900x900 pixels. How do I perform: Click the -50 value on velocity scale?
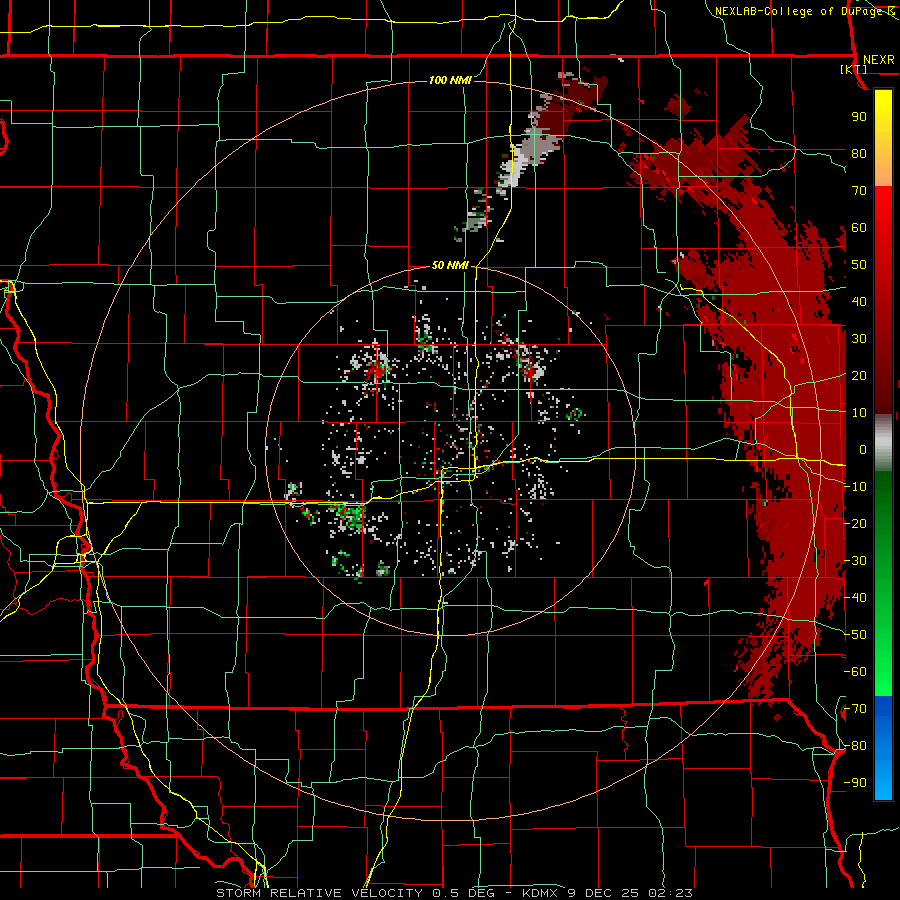pyautogui.click(x=855, y=635)
